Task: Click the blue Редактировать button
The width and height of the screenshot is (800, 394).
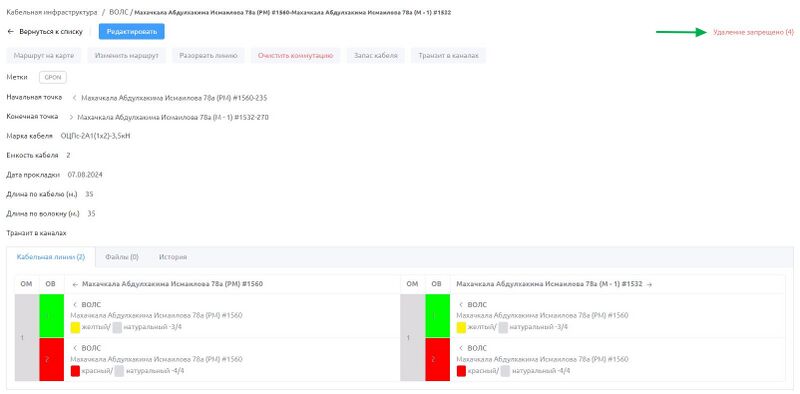Action: 132,32
